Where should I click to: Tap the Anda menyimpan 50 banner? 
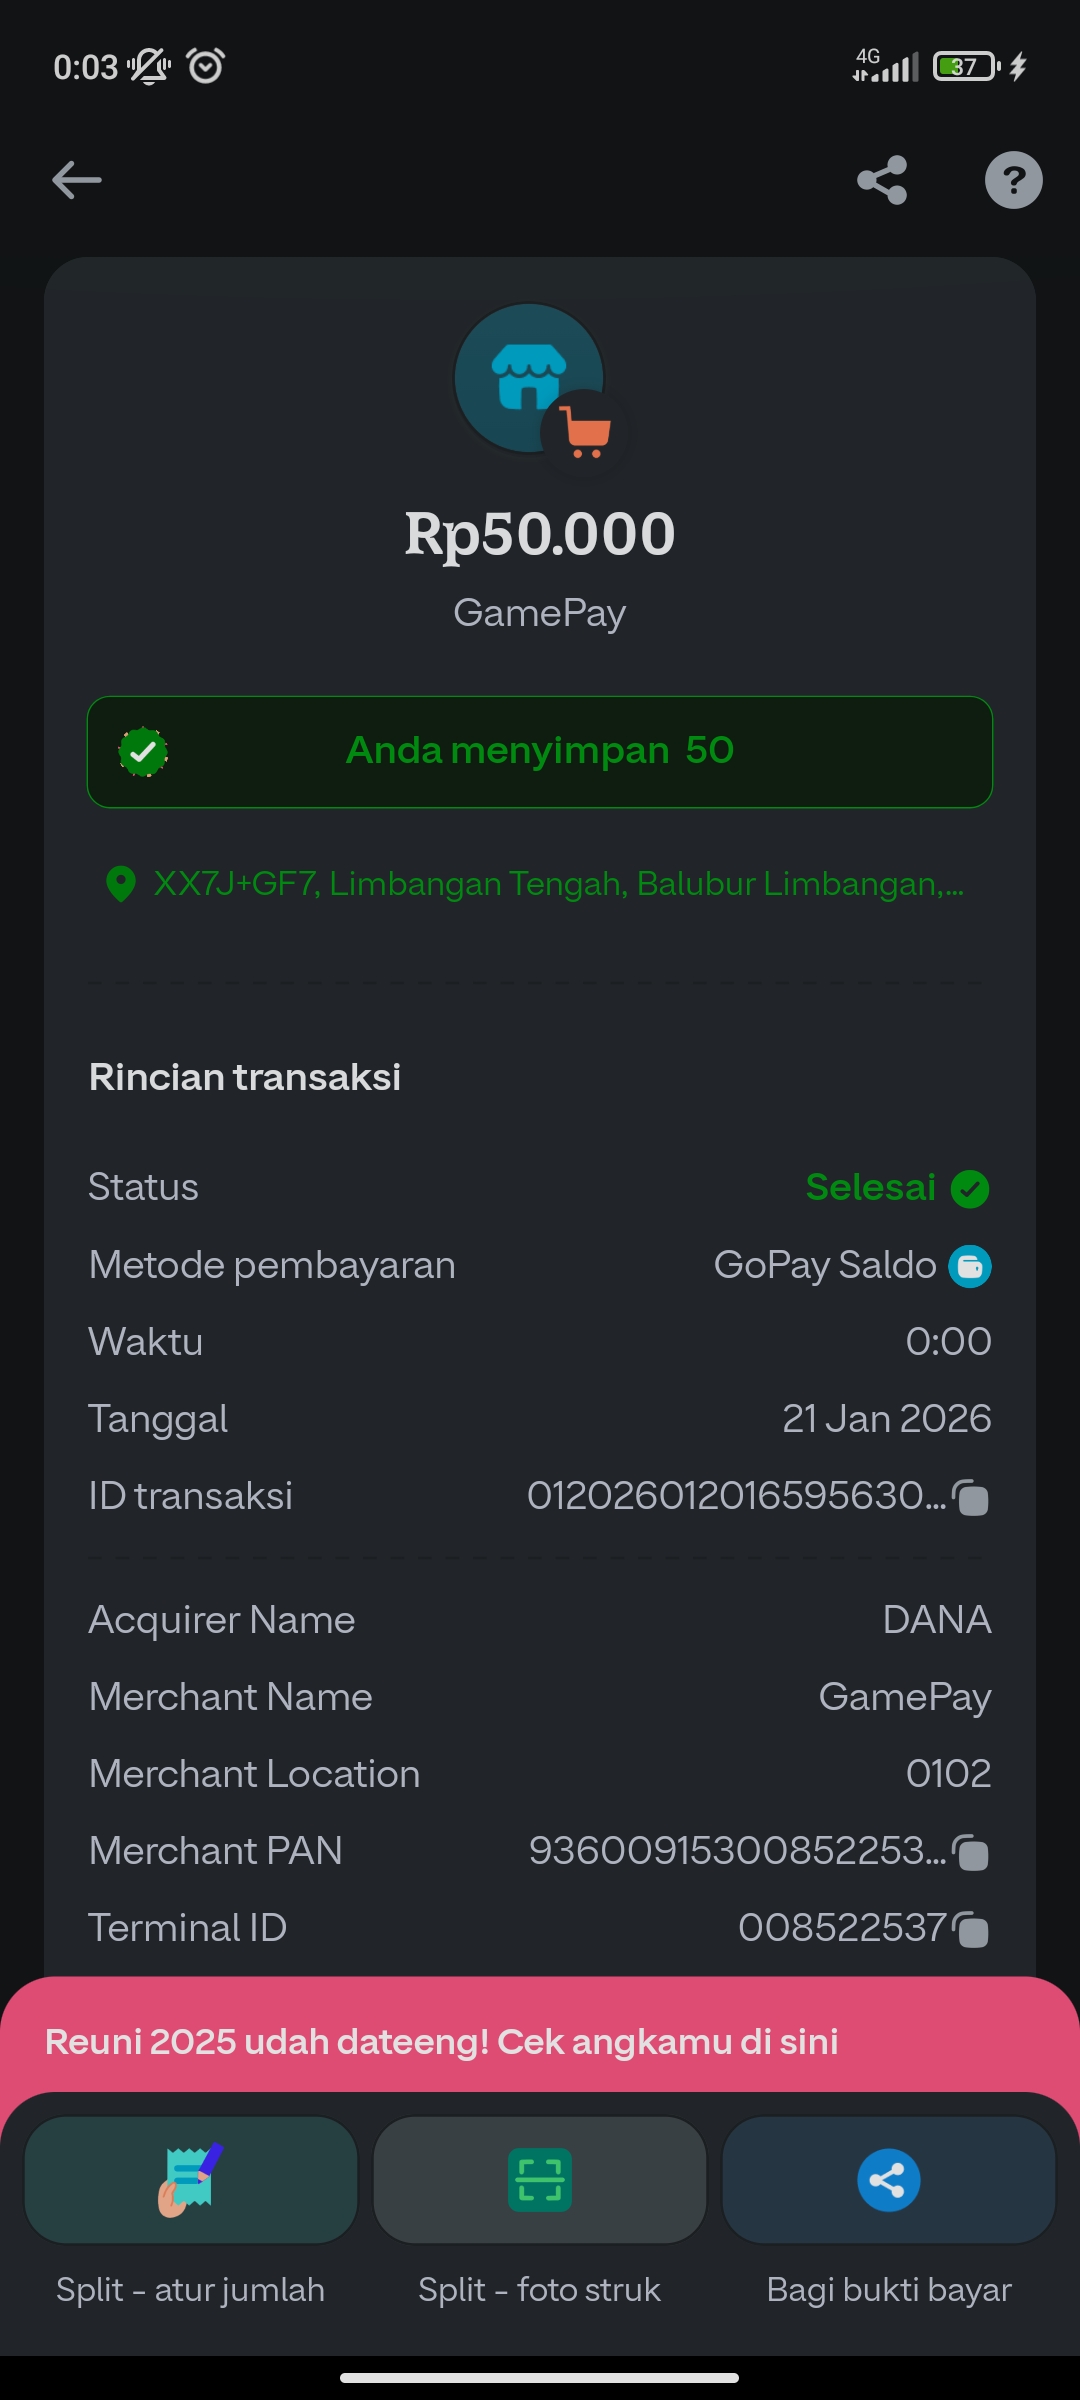[x=540, y=751]
